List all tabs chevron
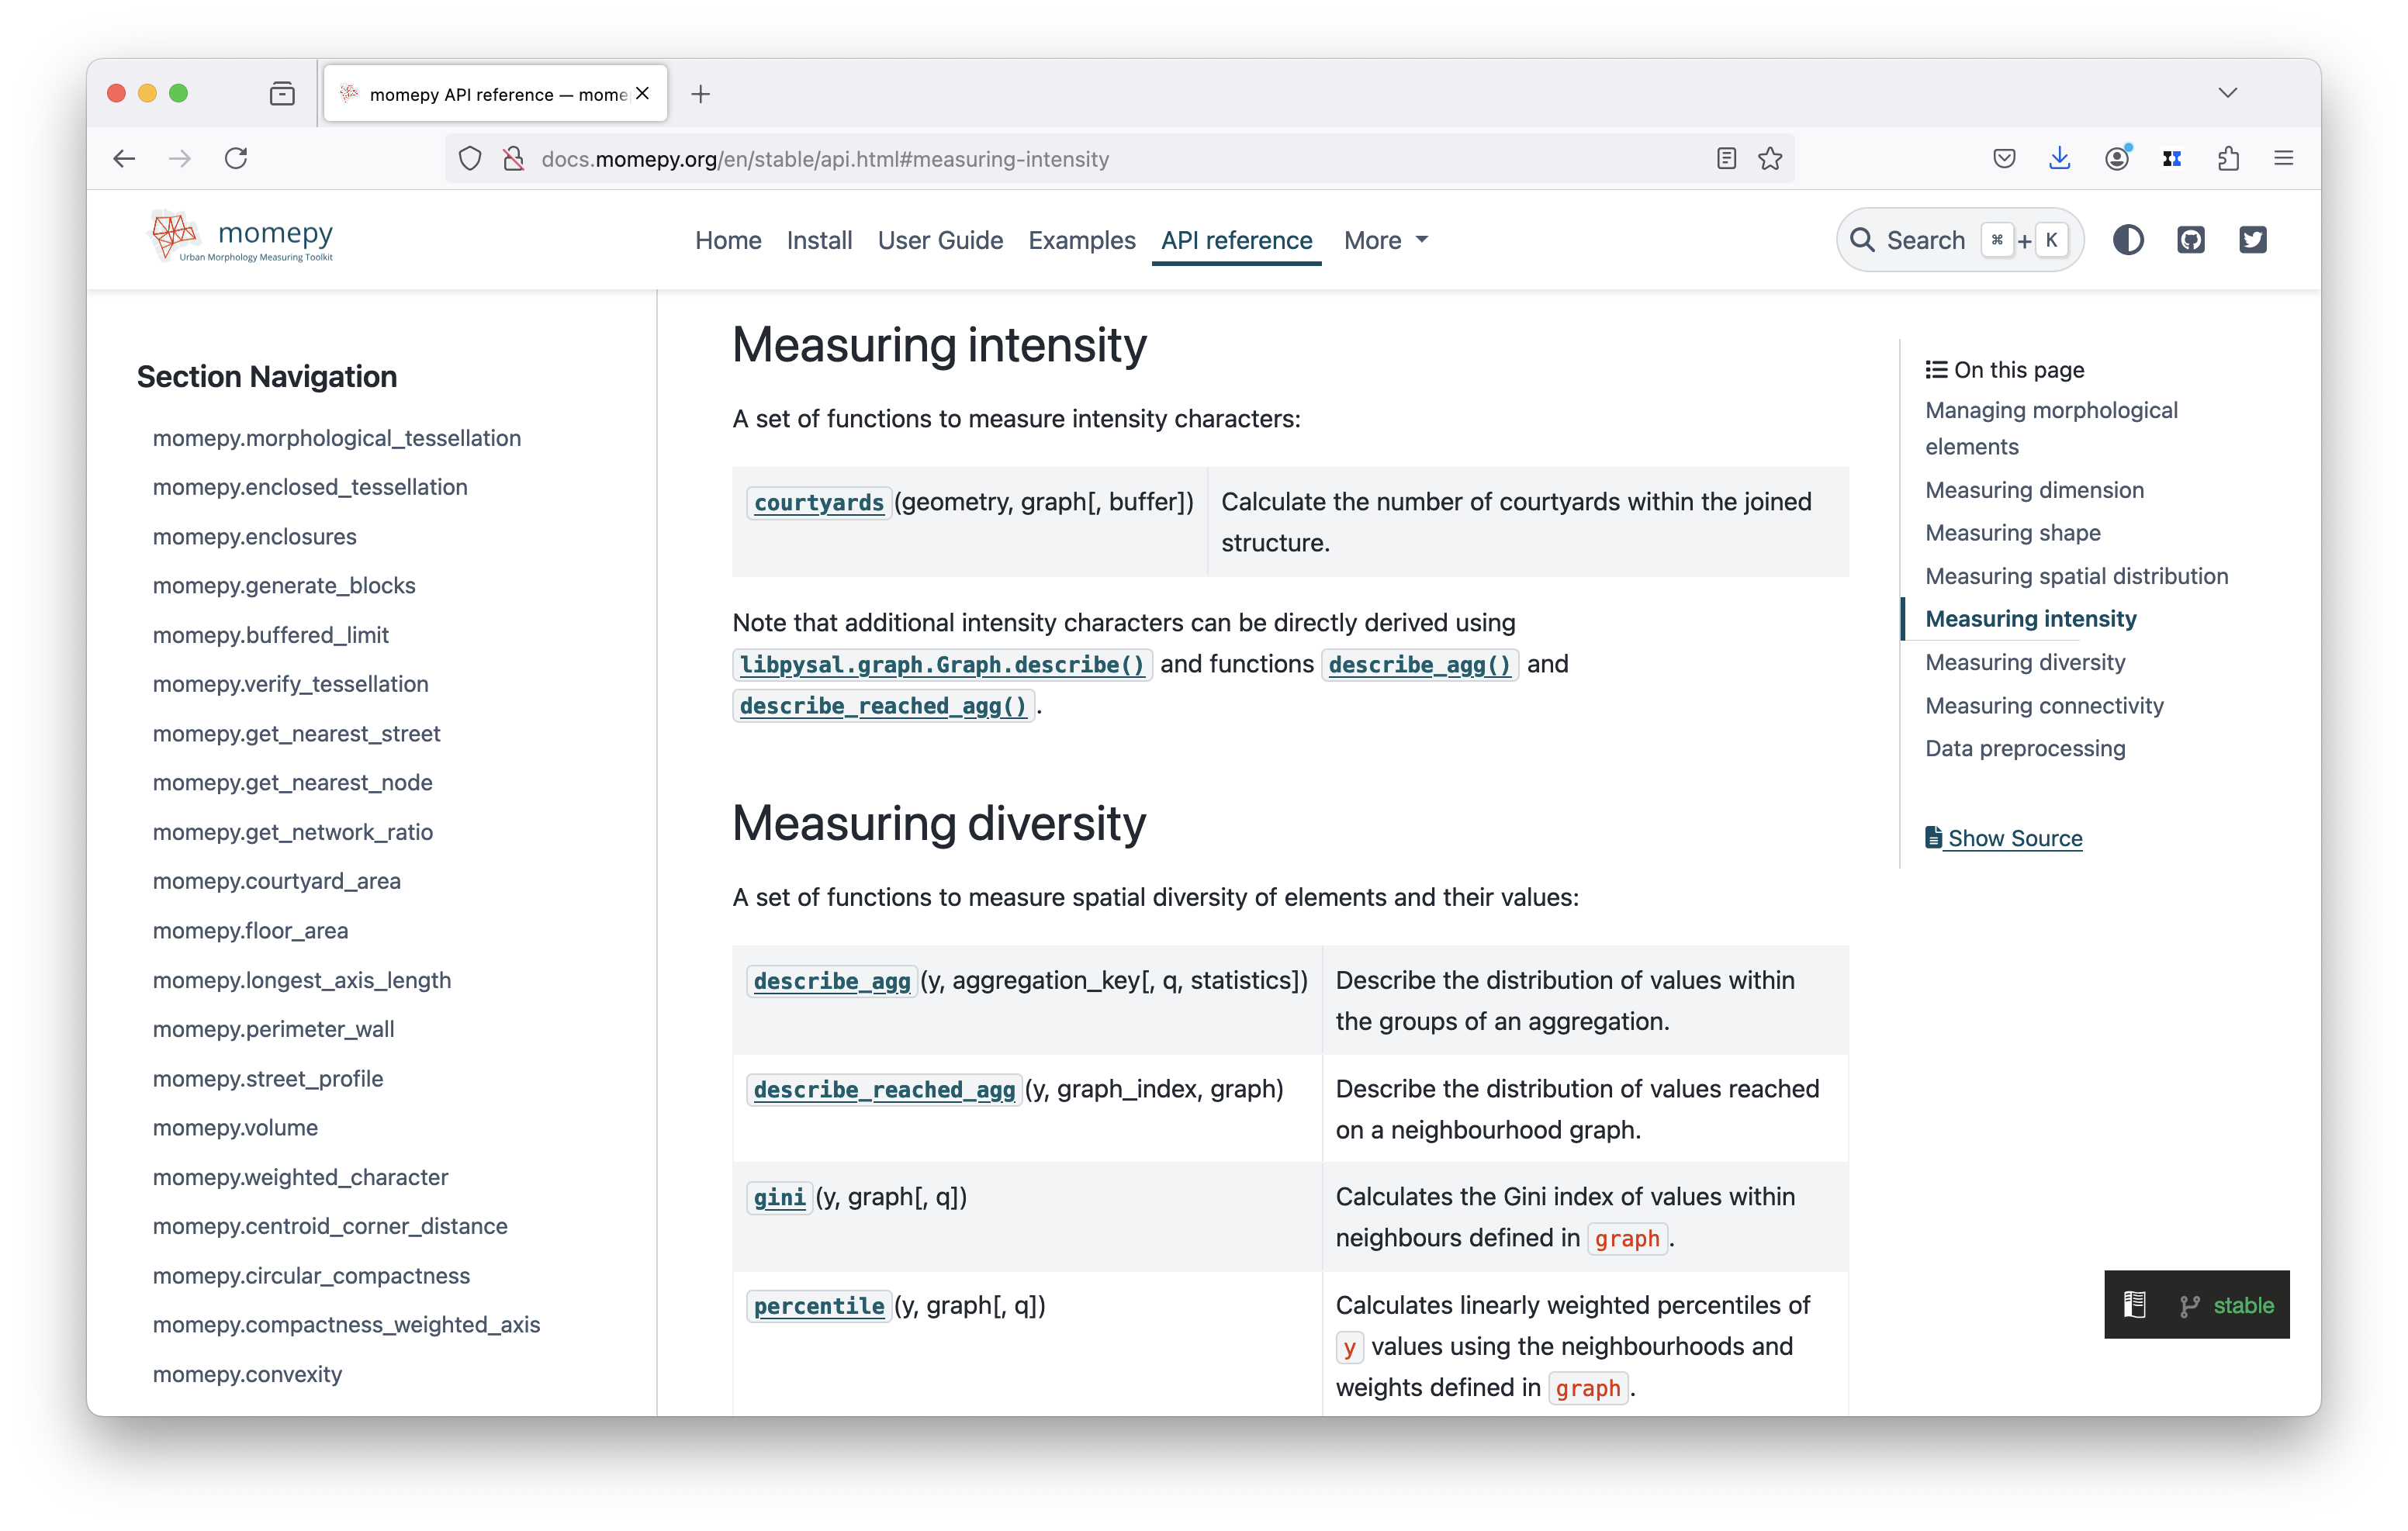This screenshot has height=1531, width=2408. tap(2227, 93)
